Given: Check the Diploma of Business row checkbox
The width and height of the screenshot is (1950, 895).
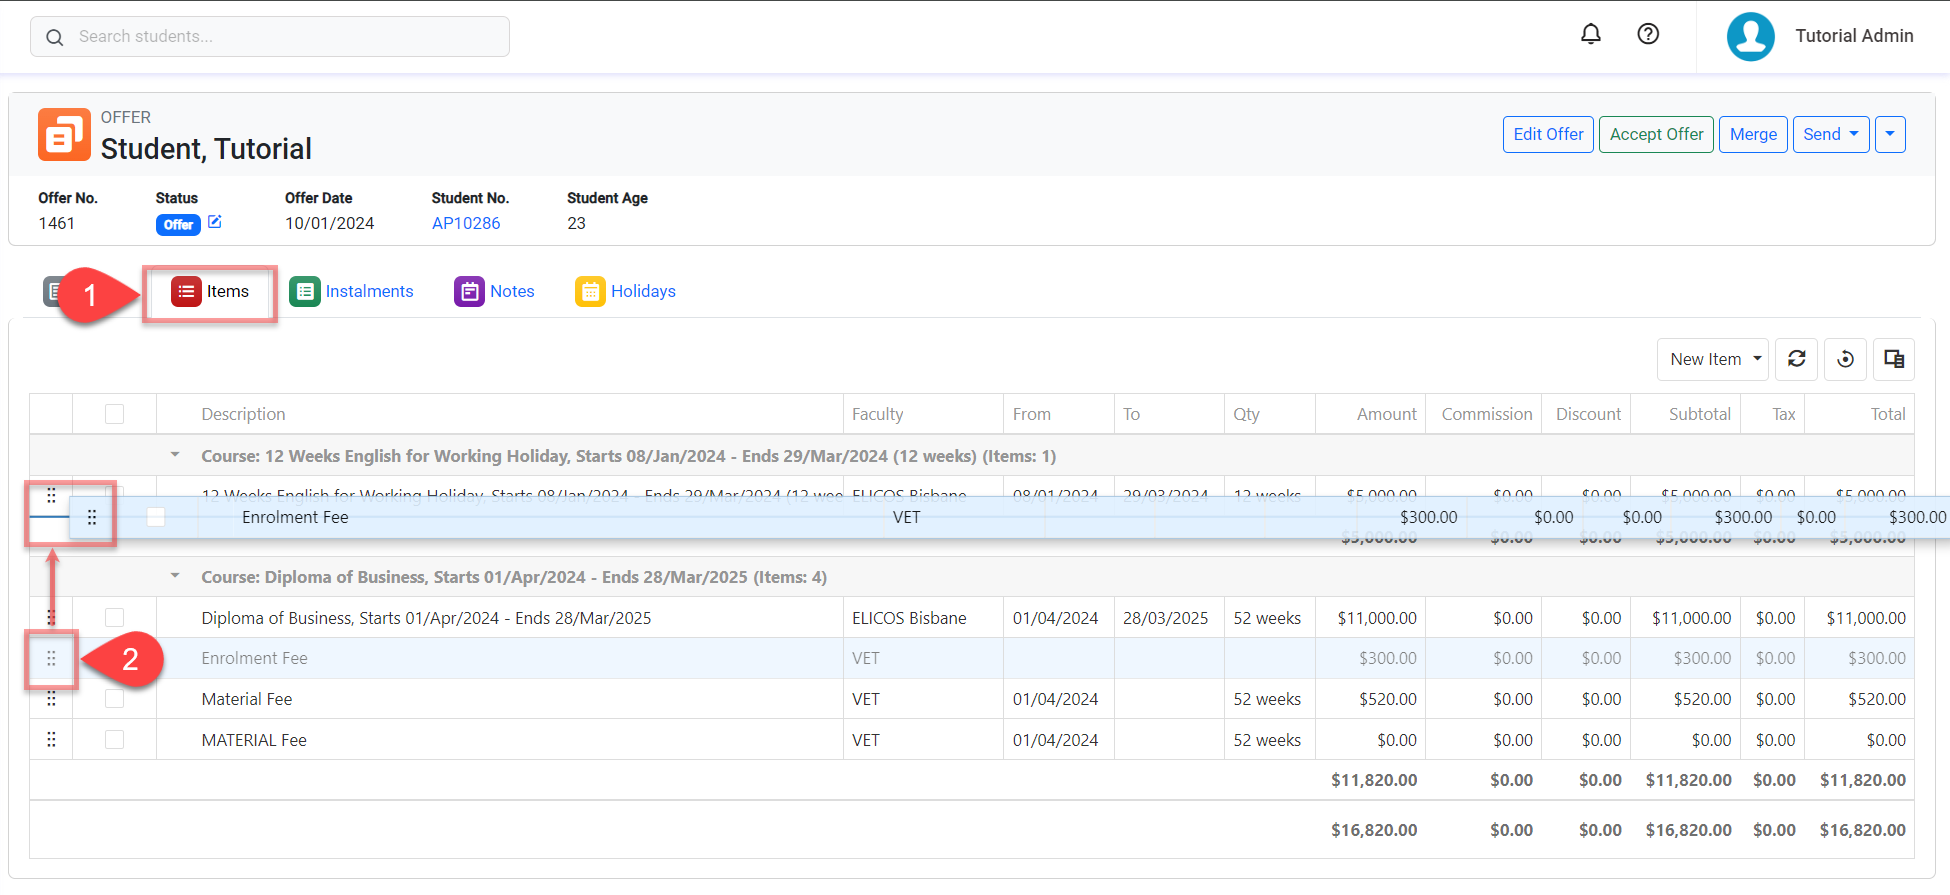Looking at the screenshot, I should 115,618.
